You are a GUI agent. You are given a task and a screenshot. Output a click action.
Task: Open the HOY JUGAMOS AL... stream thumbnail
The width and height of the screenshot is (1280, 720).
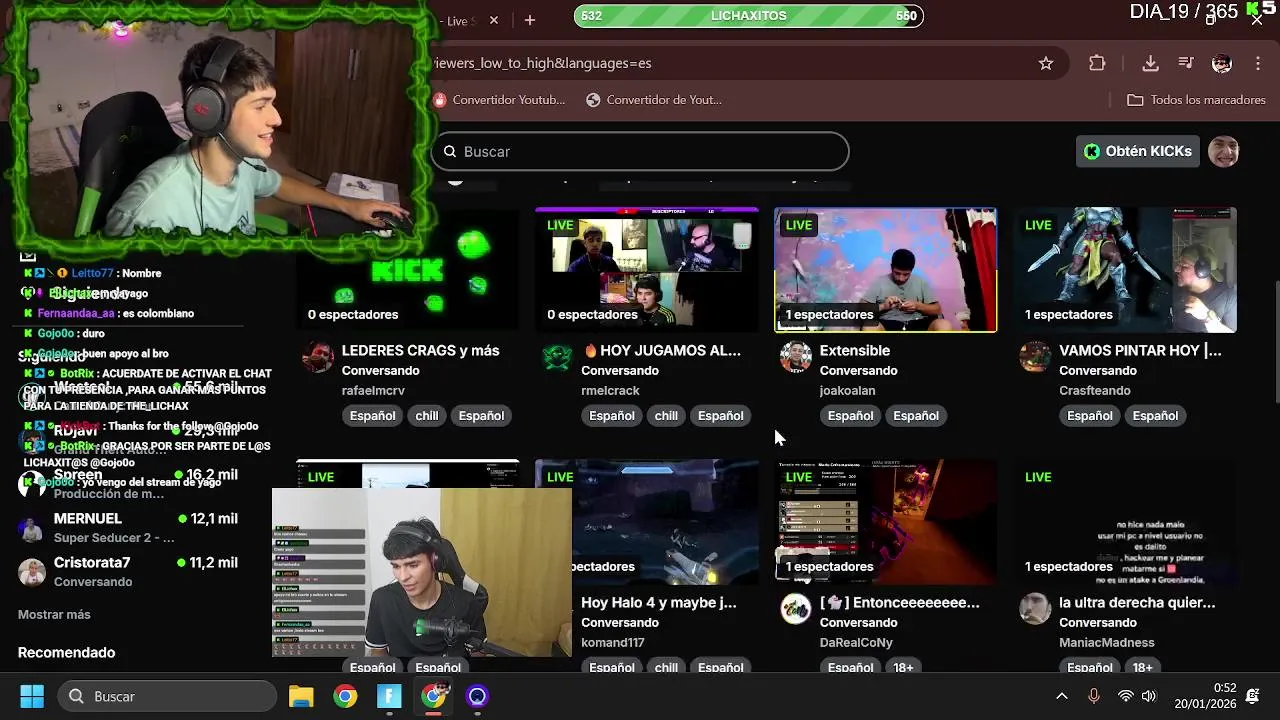click(646, 270)
